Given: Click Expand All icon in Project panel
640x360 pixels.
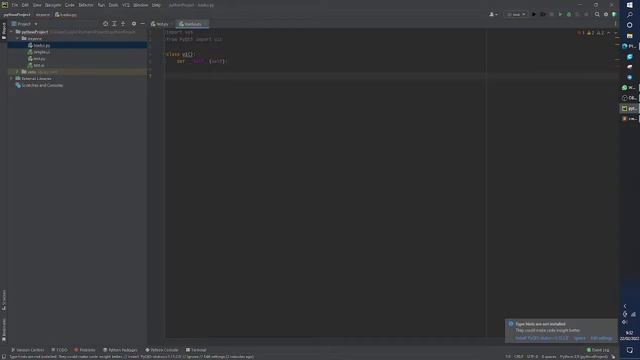Looking at the screenshot, I should [114, 24].
